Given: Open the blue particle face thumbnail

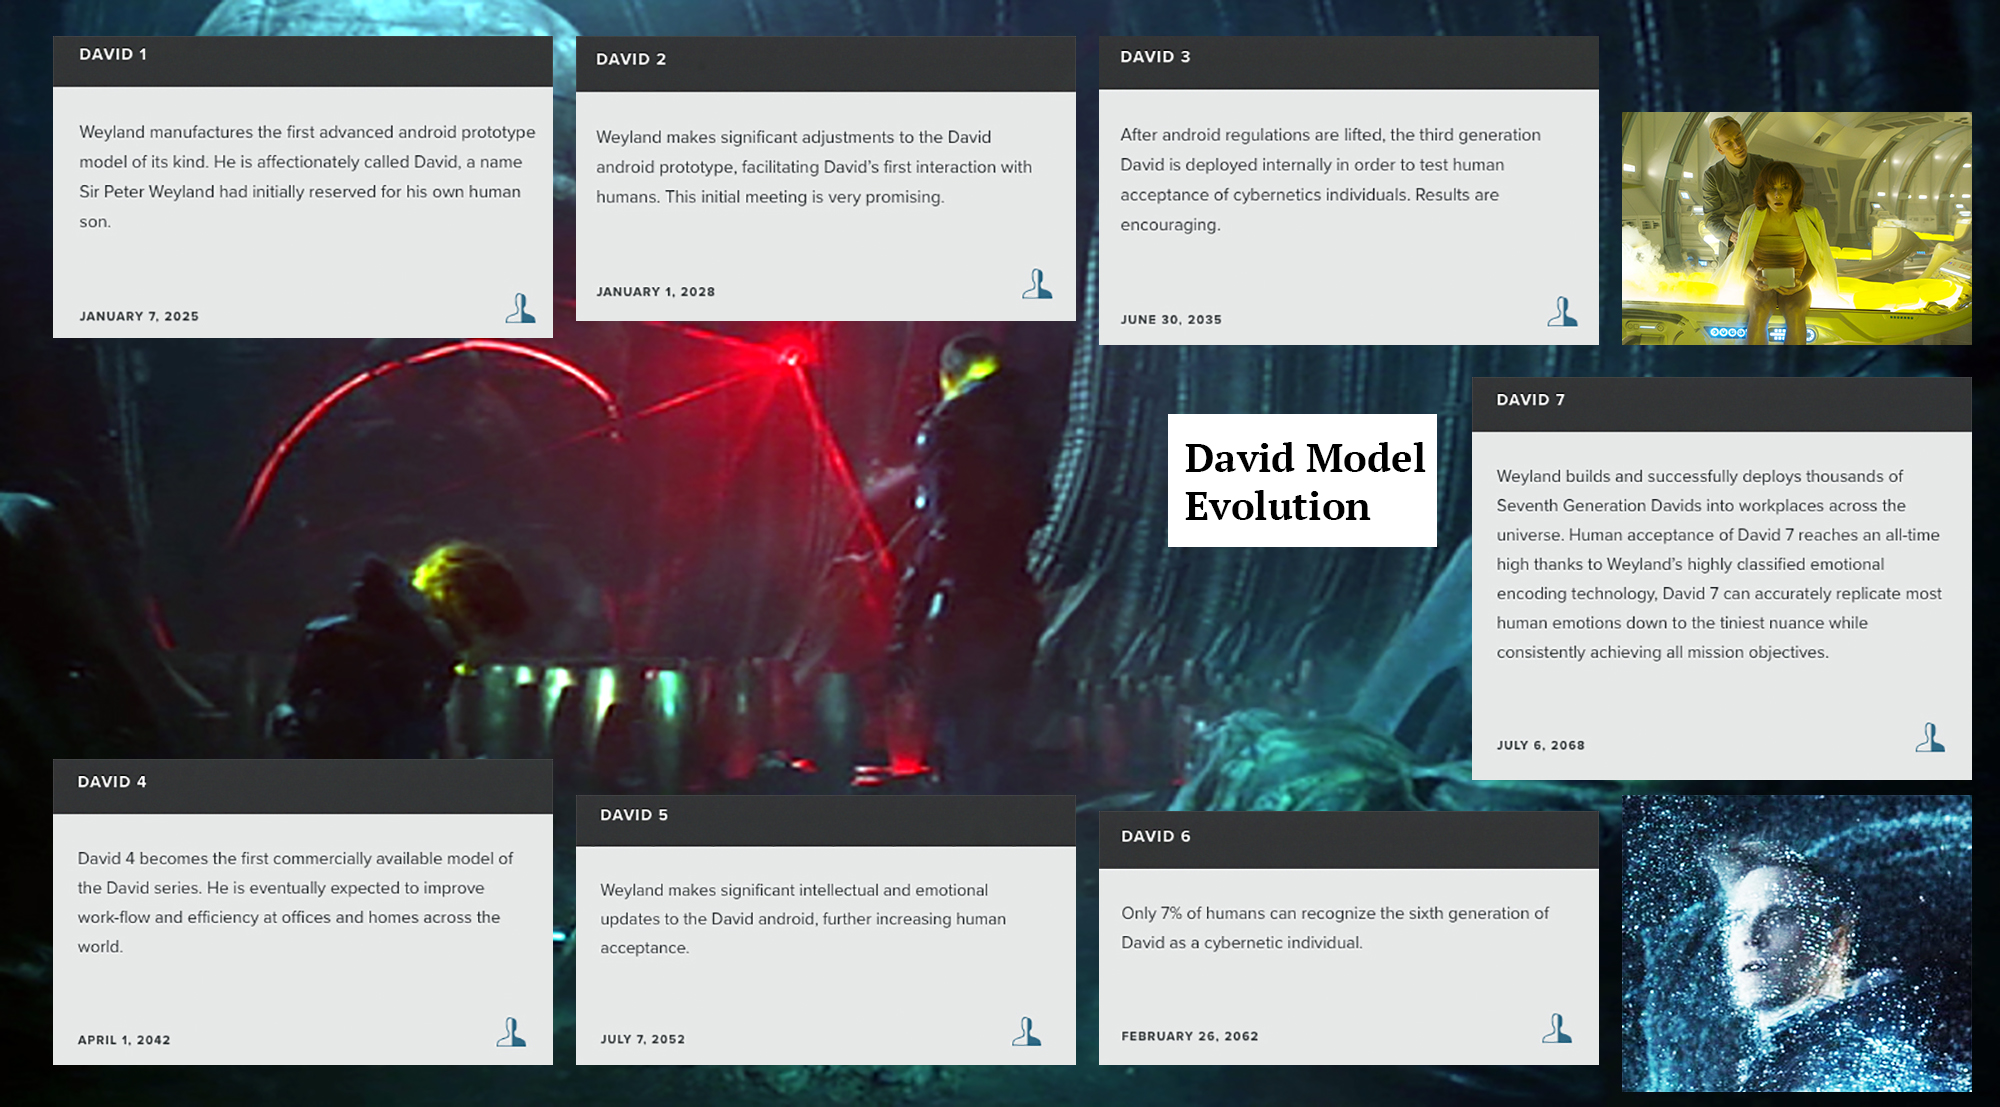Looking at the screenshot, I should point(1796,942).
